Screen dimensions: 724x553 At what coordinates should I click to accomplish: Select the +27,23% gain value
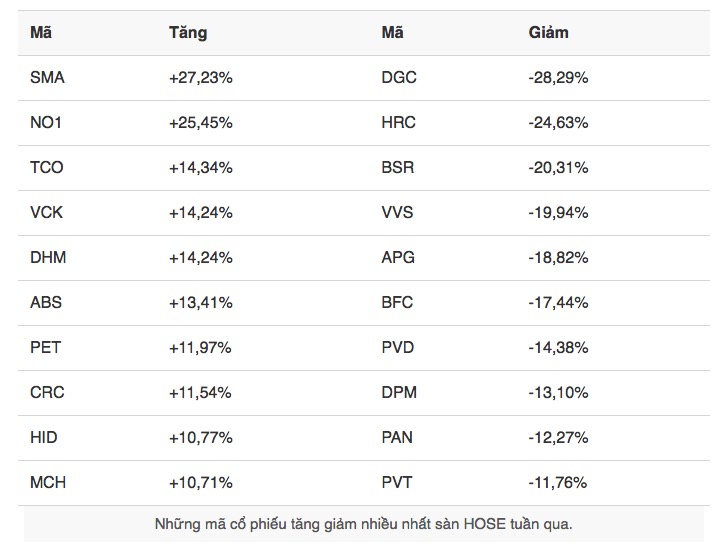(201, 78)
